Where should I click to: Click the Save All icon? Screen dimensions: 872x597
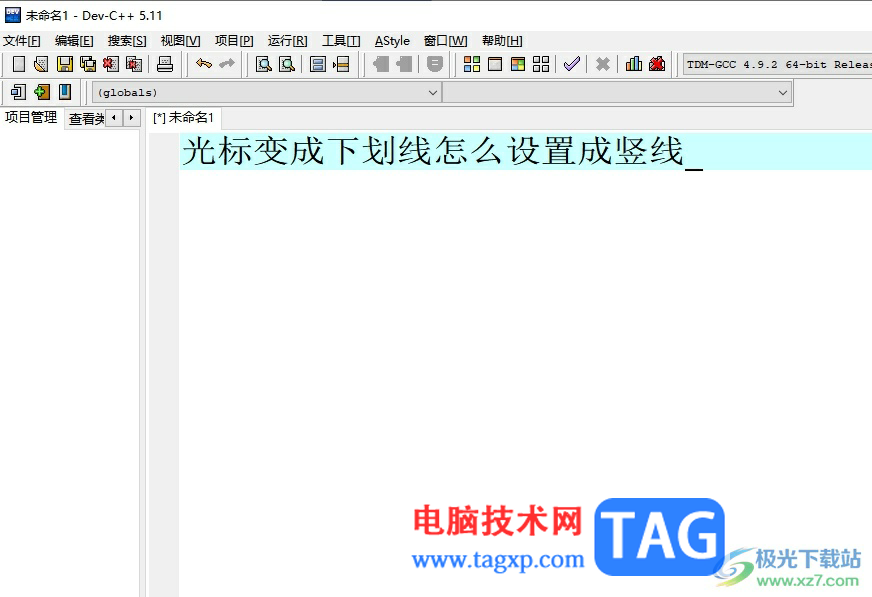point(88,64)
